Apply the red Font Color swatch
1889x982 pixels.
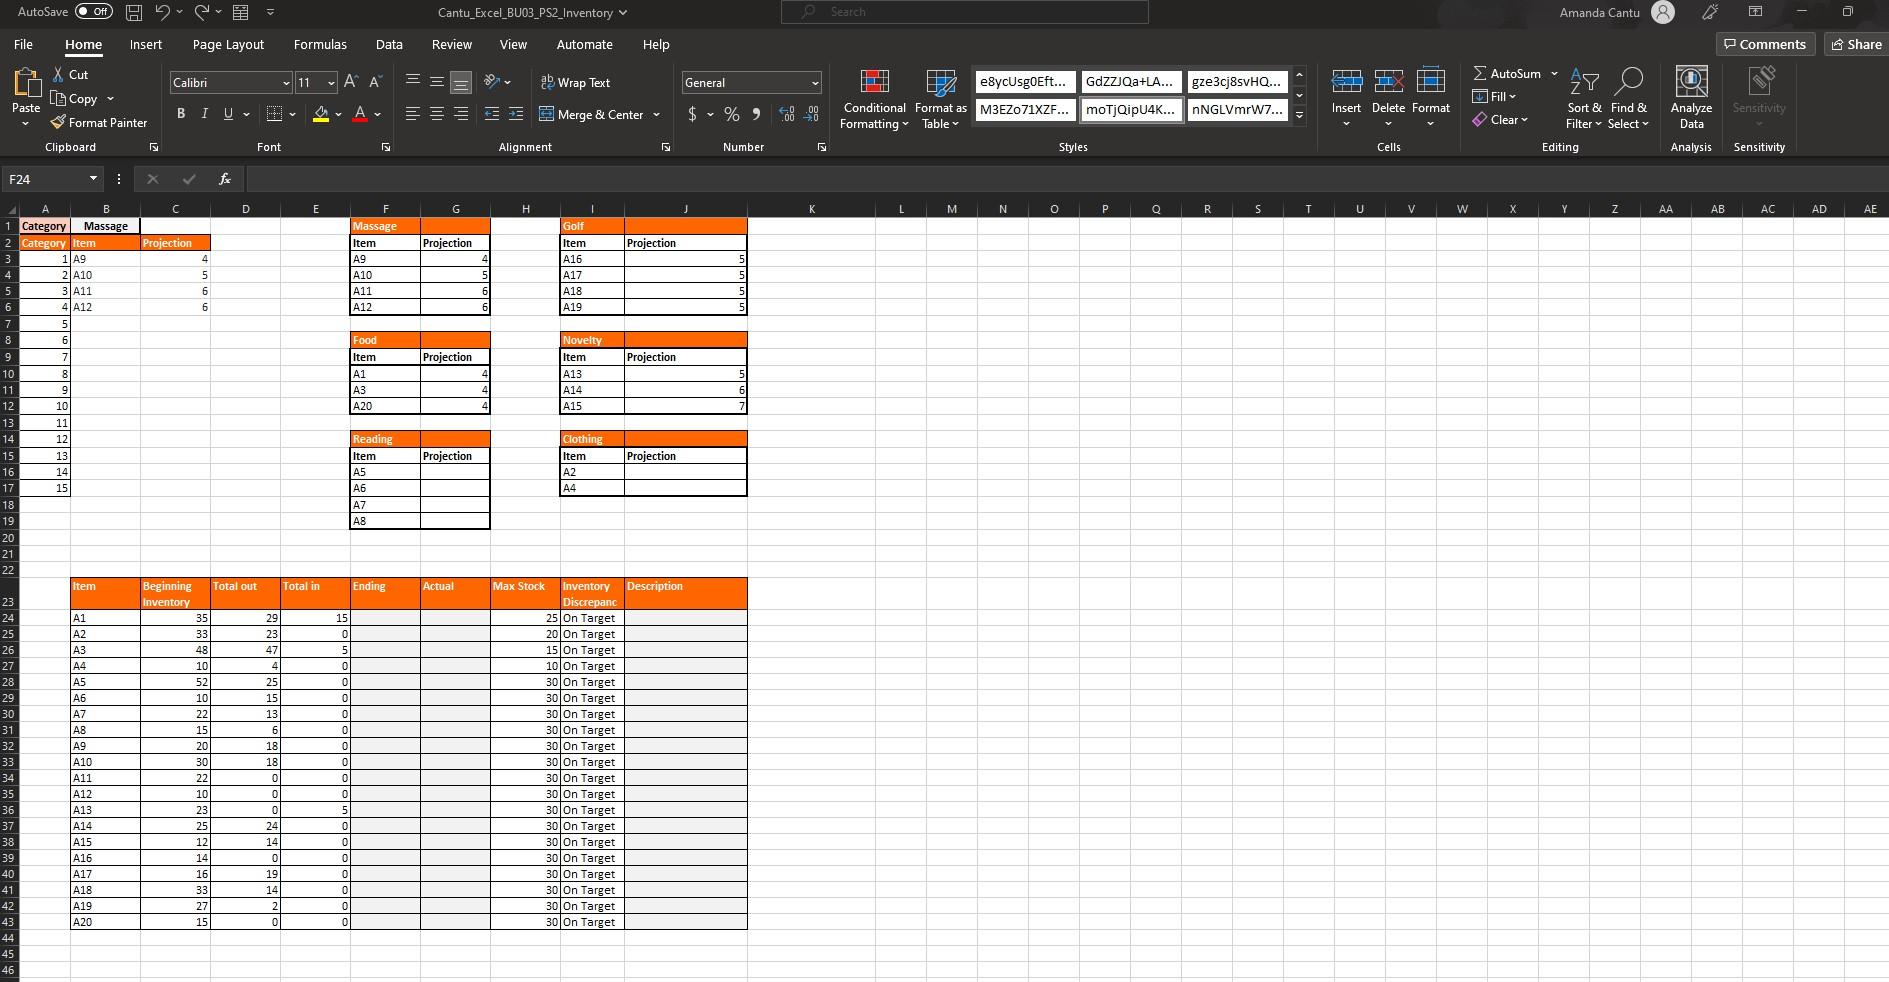pyautogui.click(x=361, y=114)
